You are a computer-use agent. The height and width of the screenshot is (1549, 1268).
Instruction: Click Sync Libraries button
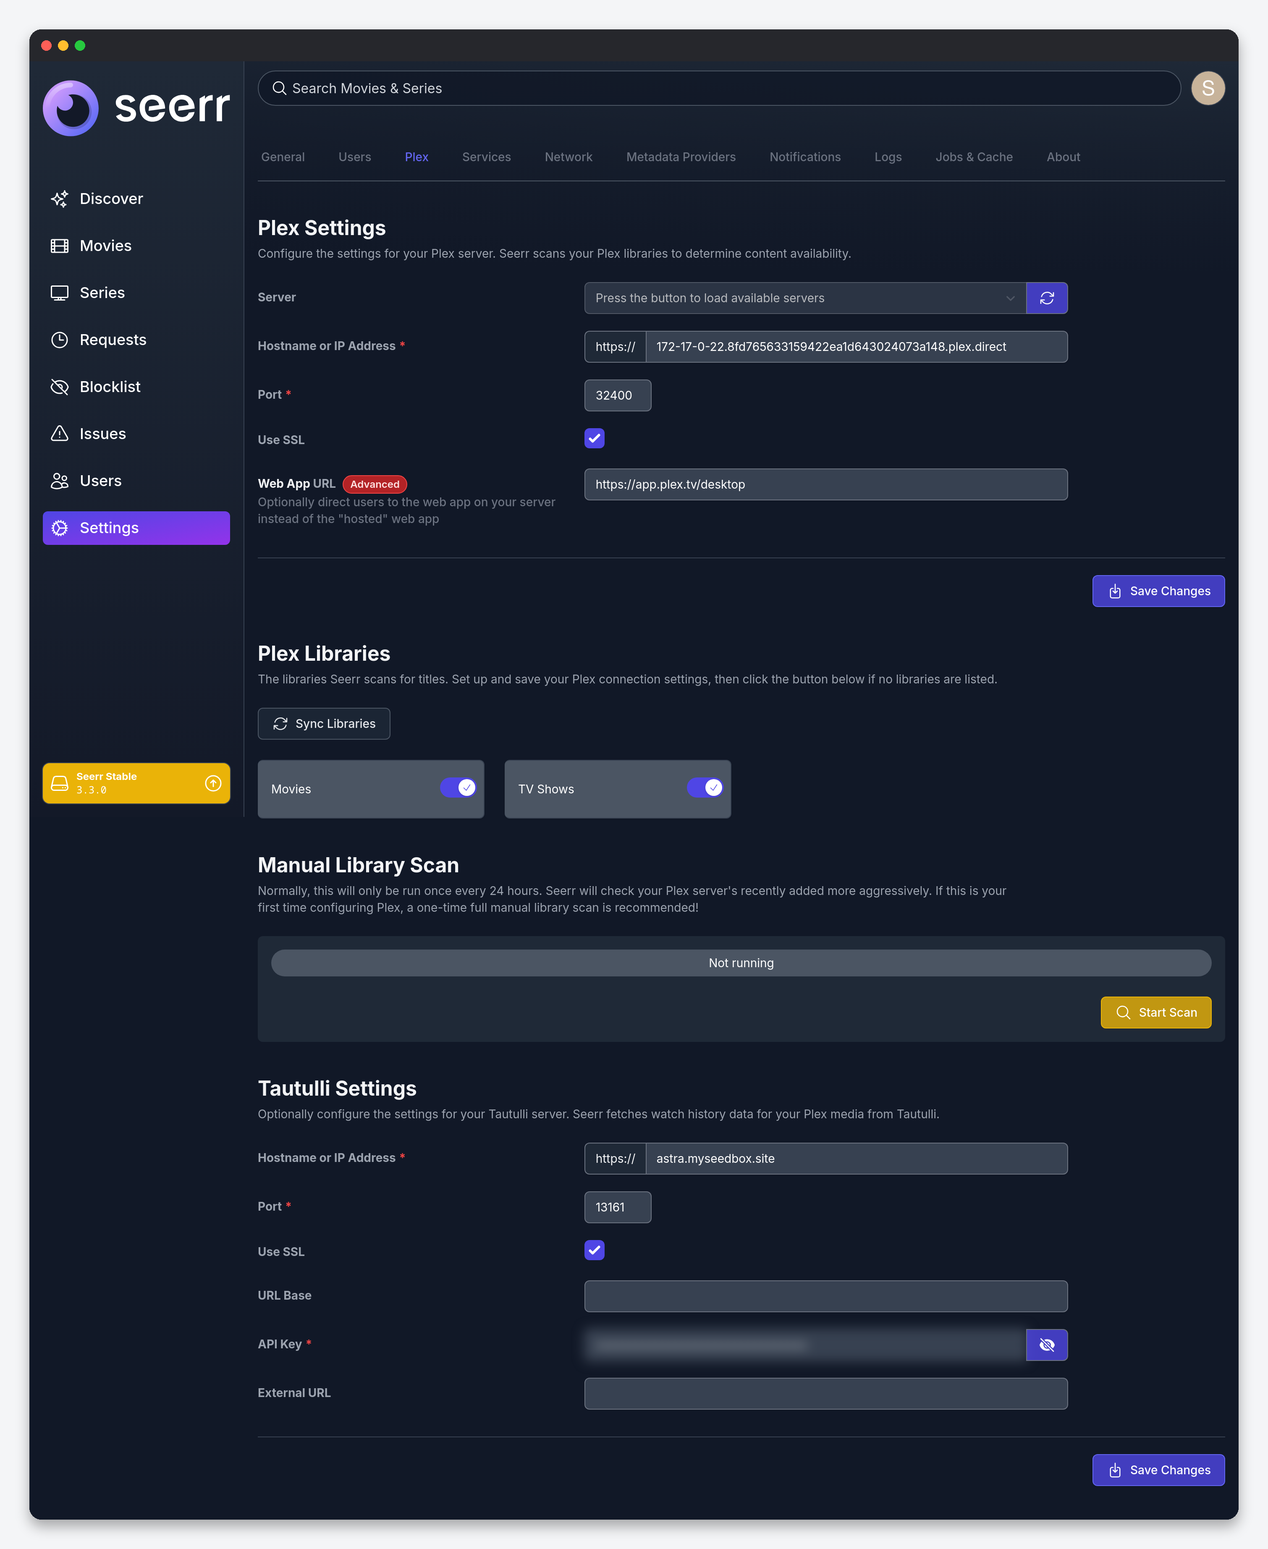coord(324,724)
